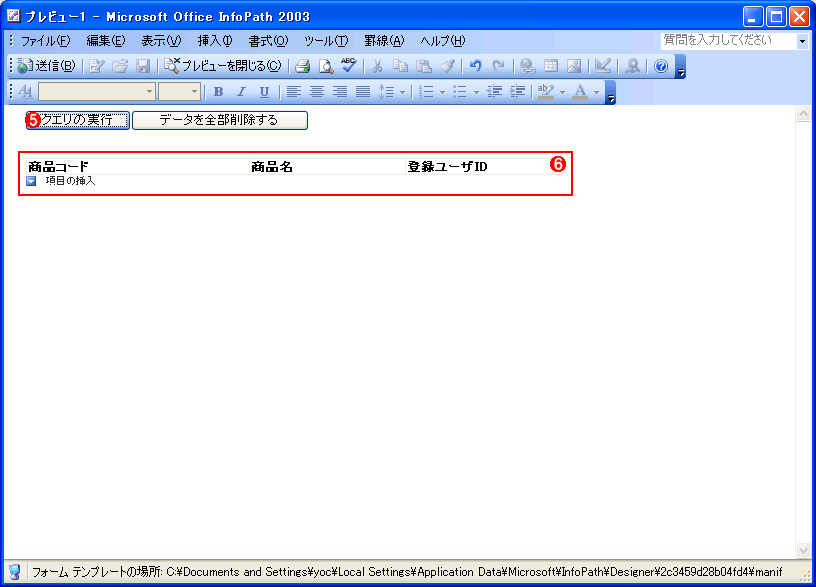The width and height of the screenshot is (816, 587).
Task: Expand the standard toolbar options arrow
Action: [x=680, y=67]
